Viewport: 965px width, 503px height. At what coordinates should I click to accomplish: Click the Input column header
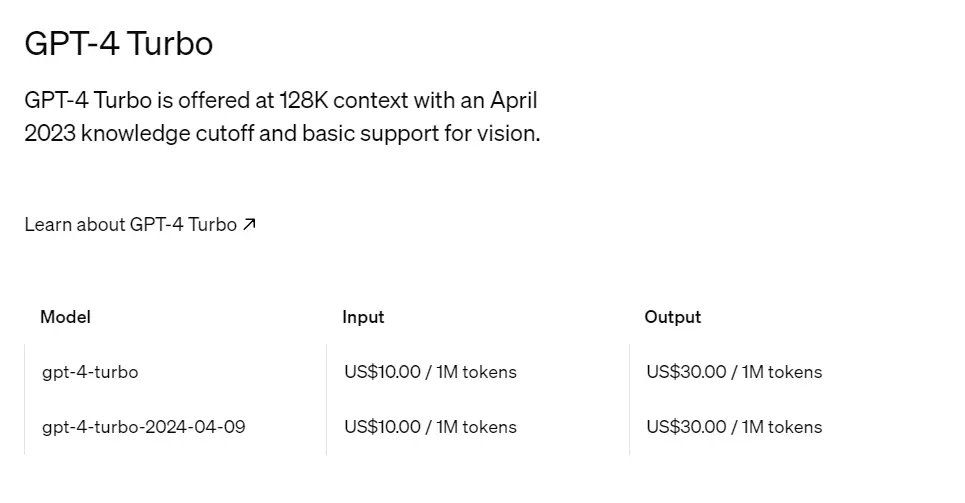pos(363,317)
